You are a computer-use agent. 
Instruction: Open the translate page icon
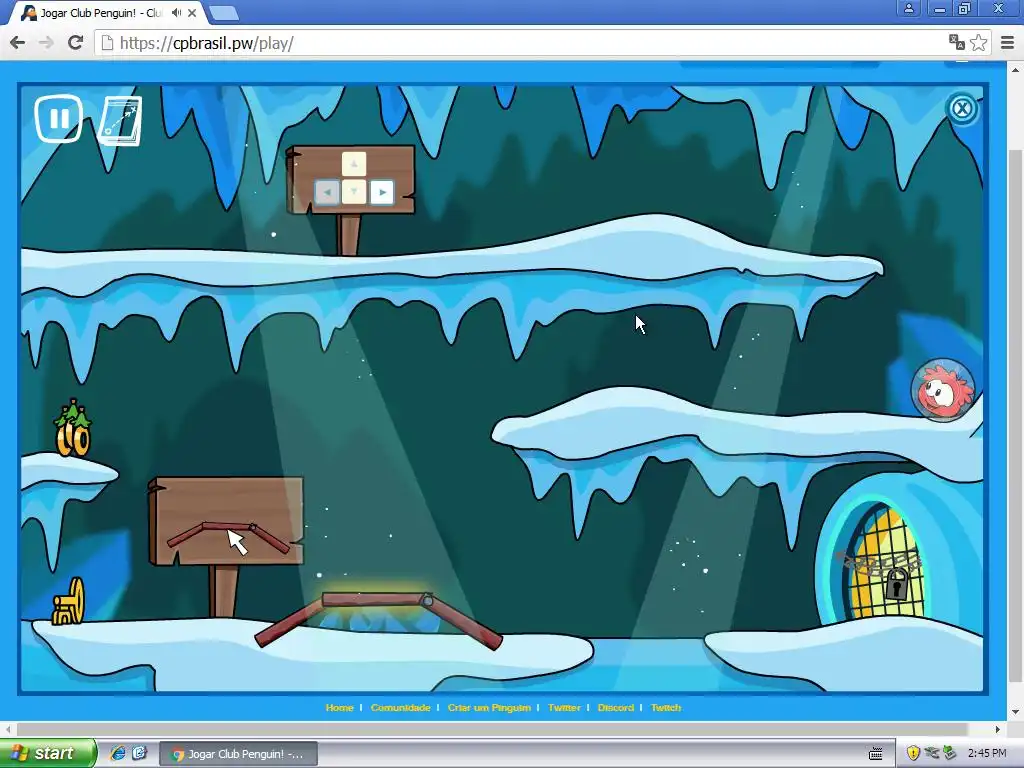[x=957, y=42]
